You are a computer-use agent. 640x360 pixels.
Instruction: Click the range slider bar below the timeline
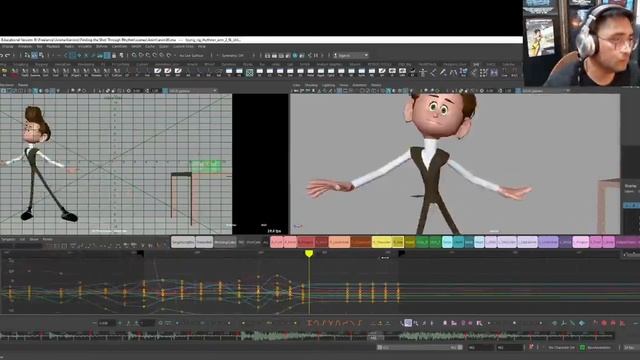(420, 347)
